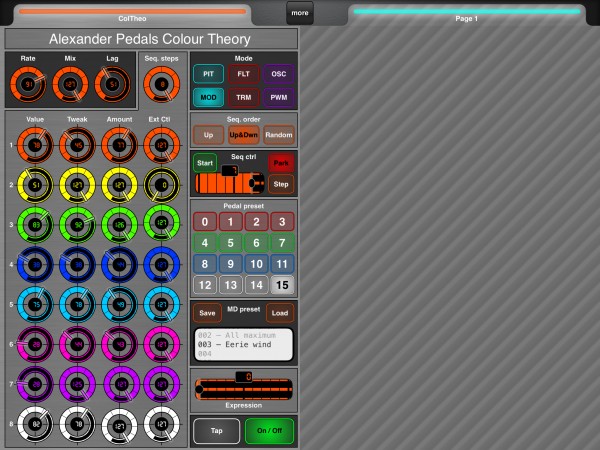Select pedal preset 15

pyautogui.click(x=282, y=285)
